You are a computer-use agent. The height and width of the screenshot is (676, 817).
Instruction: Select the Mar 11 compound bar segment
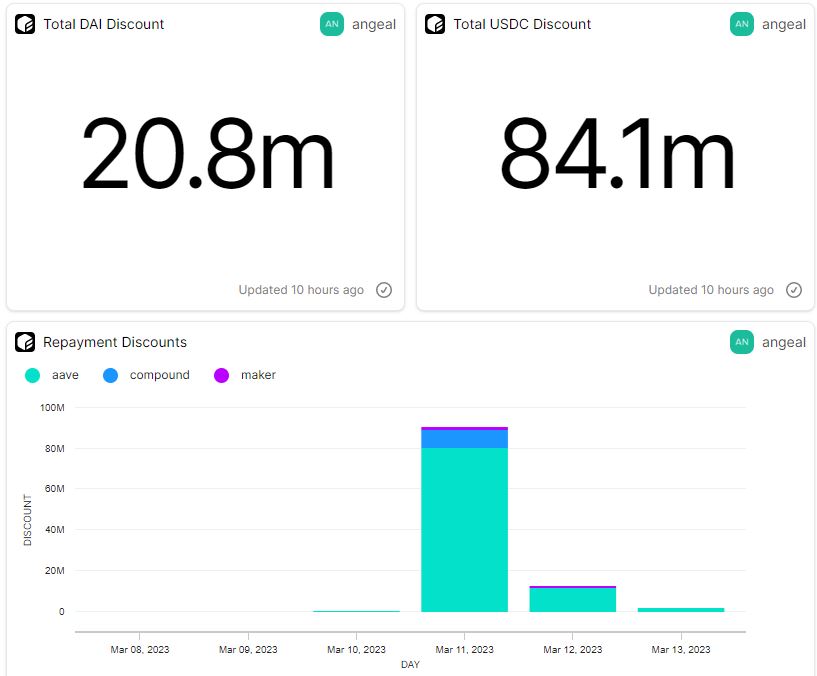click(x=464, y=439)
